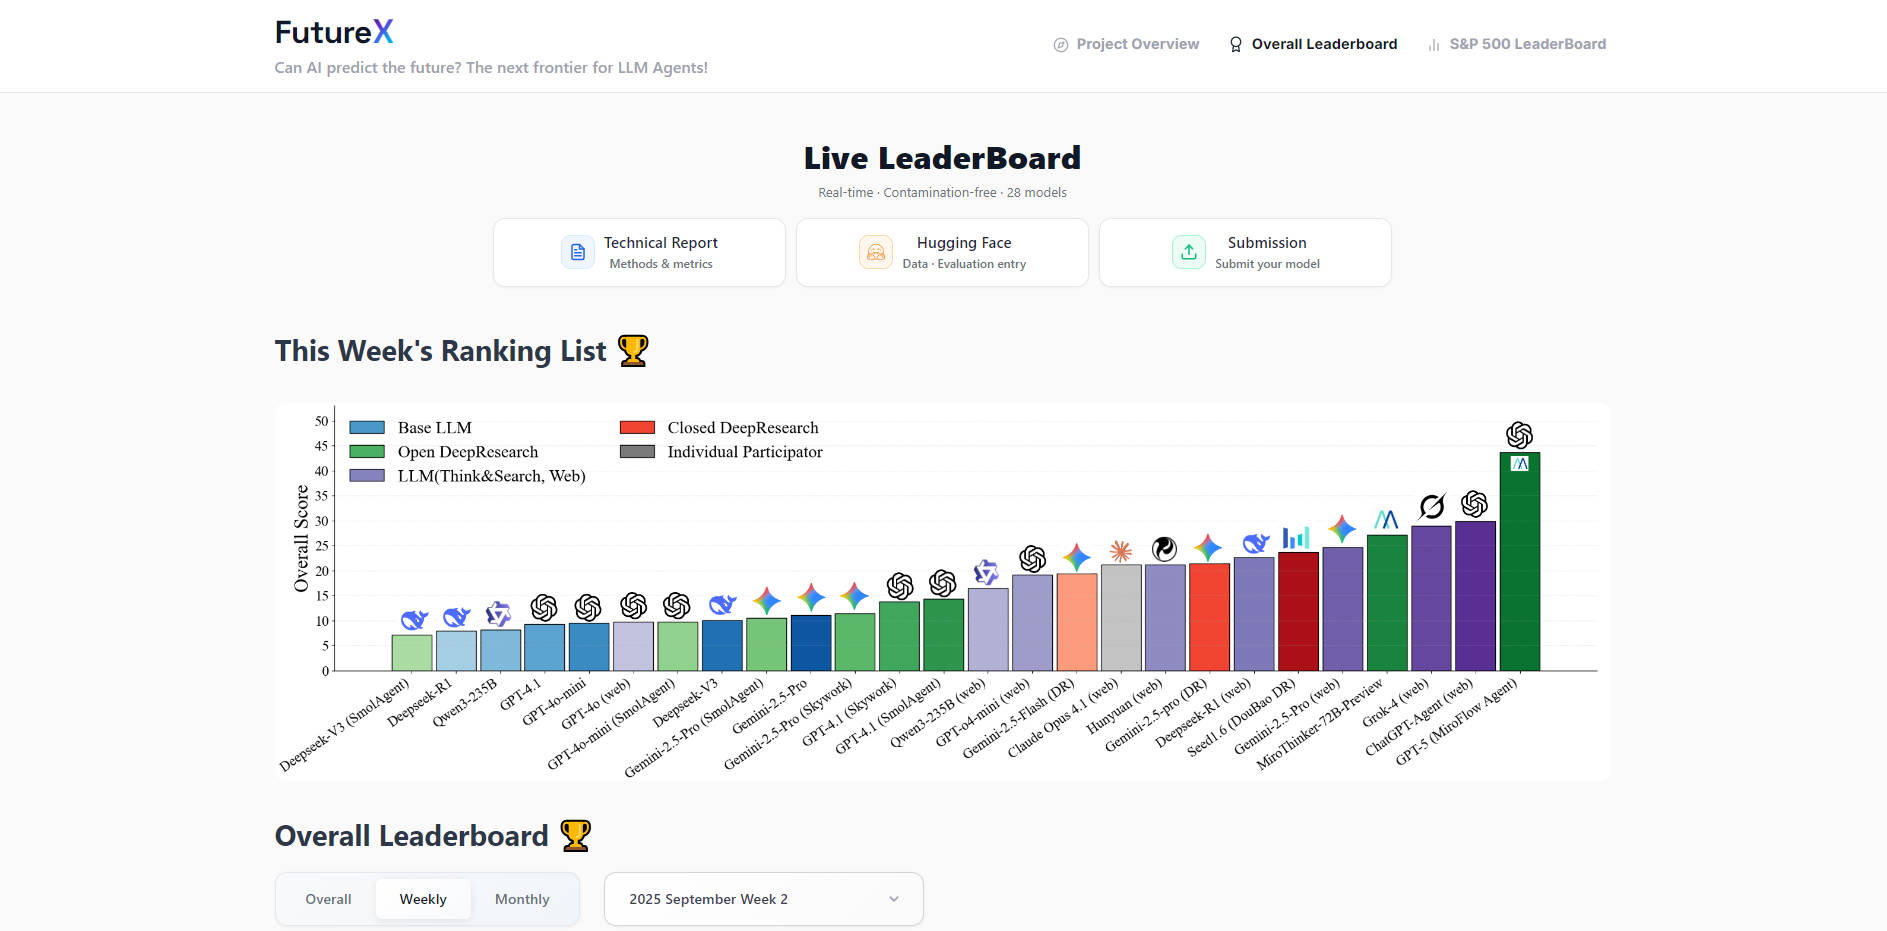Click the tallest green GPT-5 MiroFlow bar
The height and width of the screenshot is (931, 1887).
click(x=1519, y=570)
